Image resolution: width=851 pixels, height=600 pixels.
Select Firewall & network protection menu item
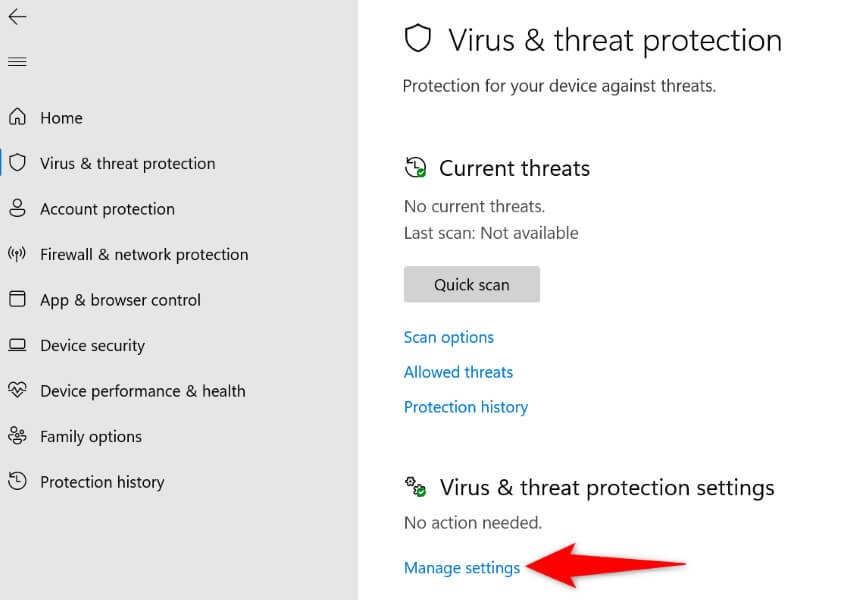click(x=144, y=254)
